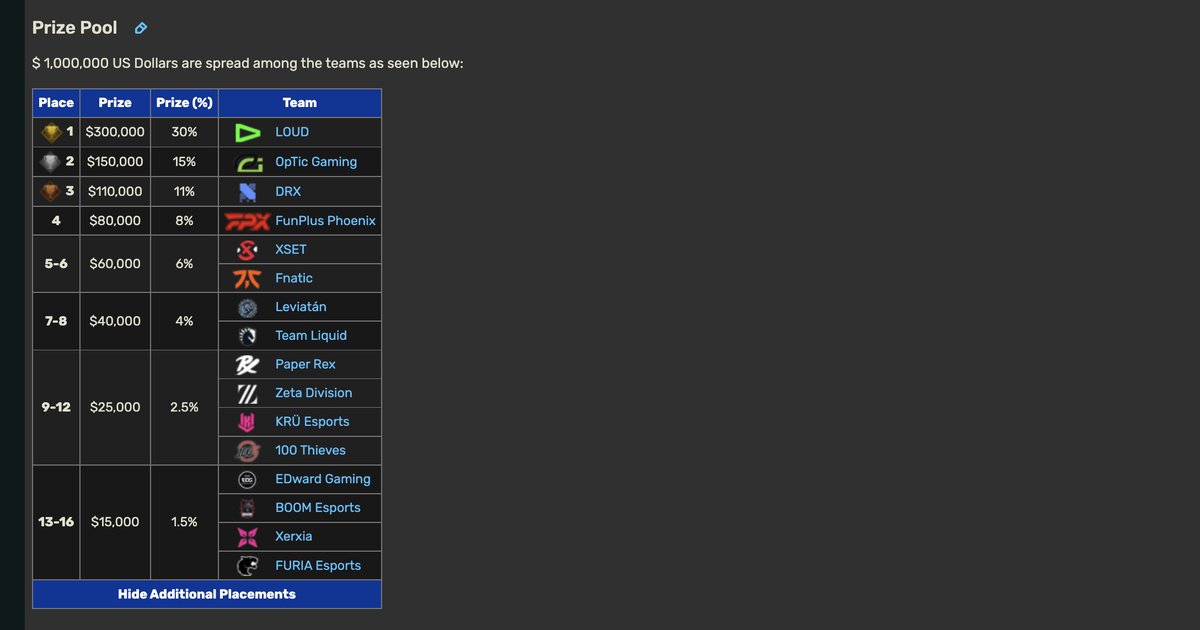Open the Paper Rex link
This screenshot has height=630, width=1200.
[x=306, y=365]
